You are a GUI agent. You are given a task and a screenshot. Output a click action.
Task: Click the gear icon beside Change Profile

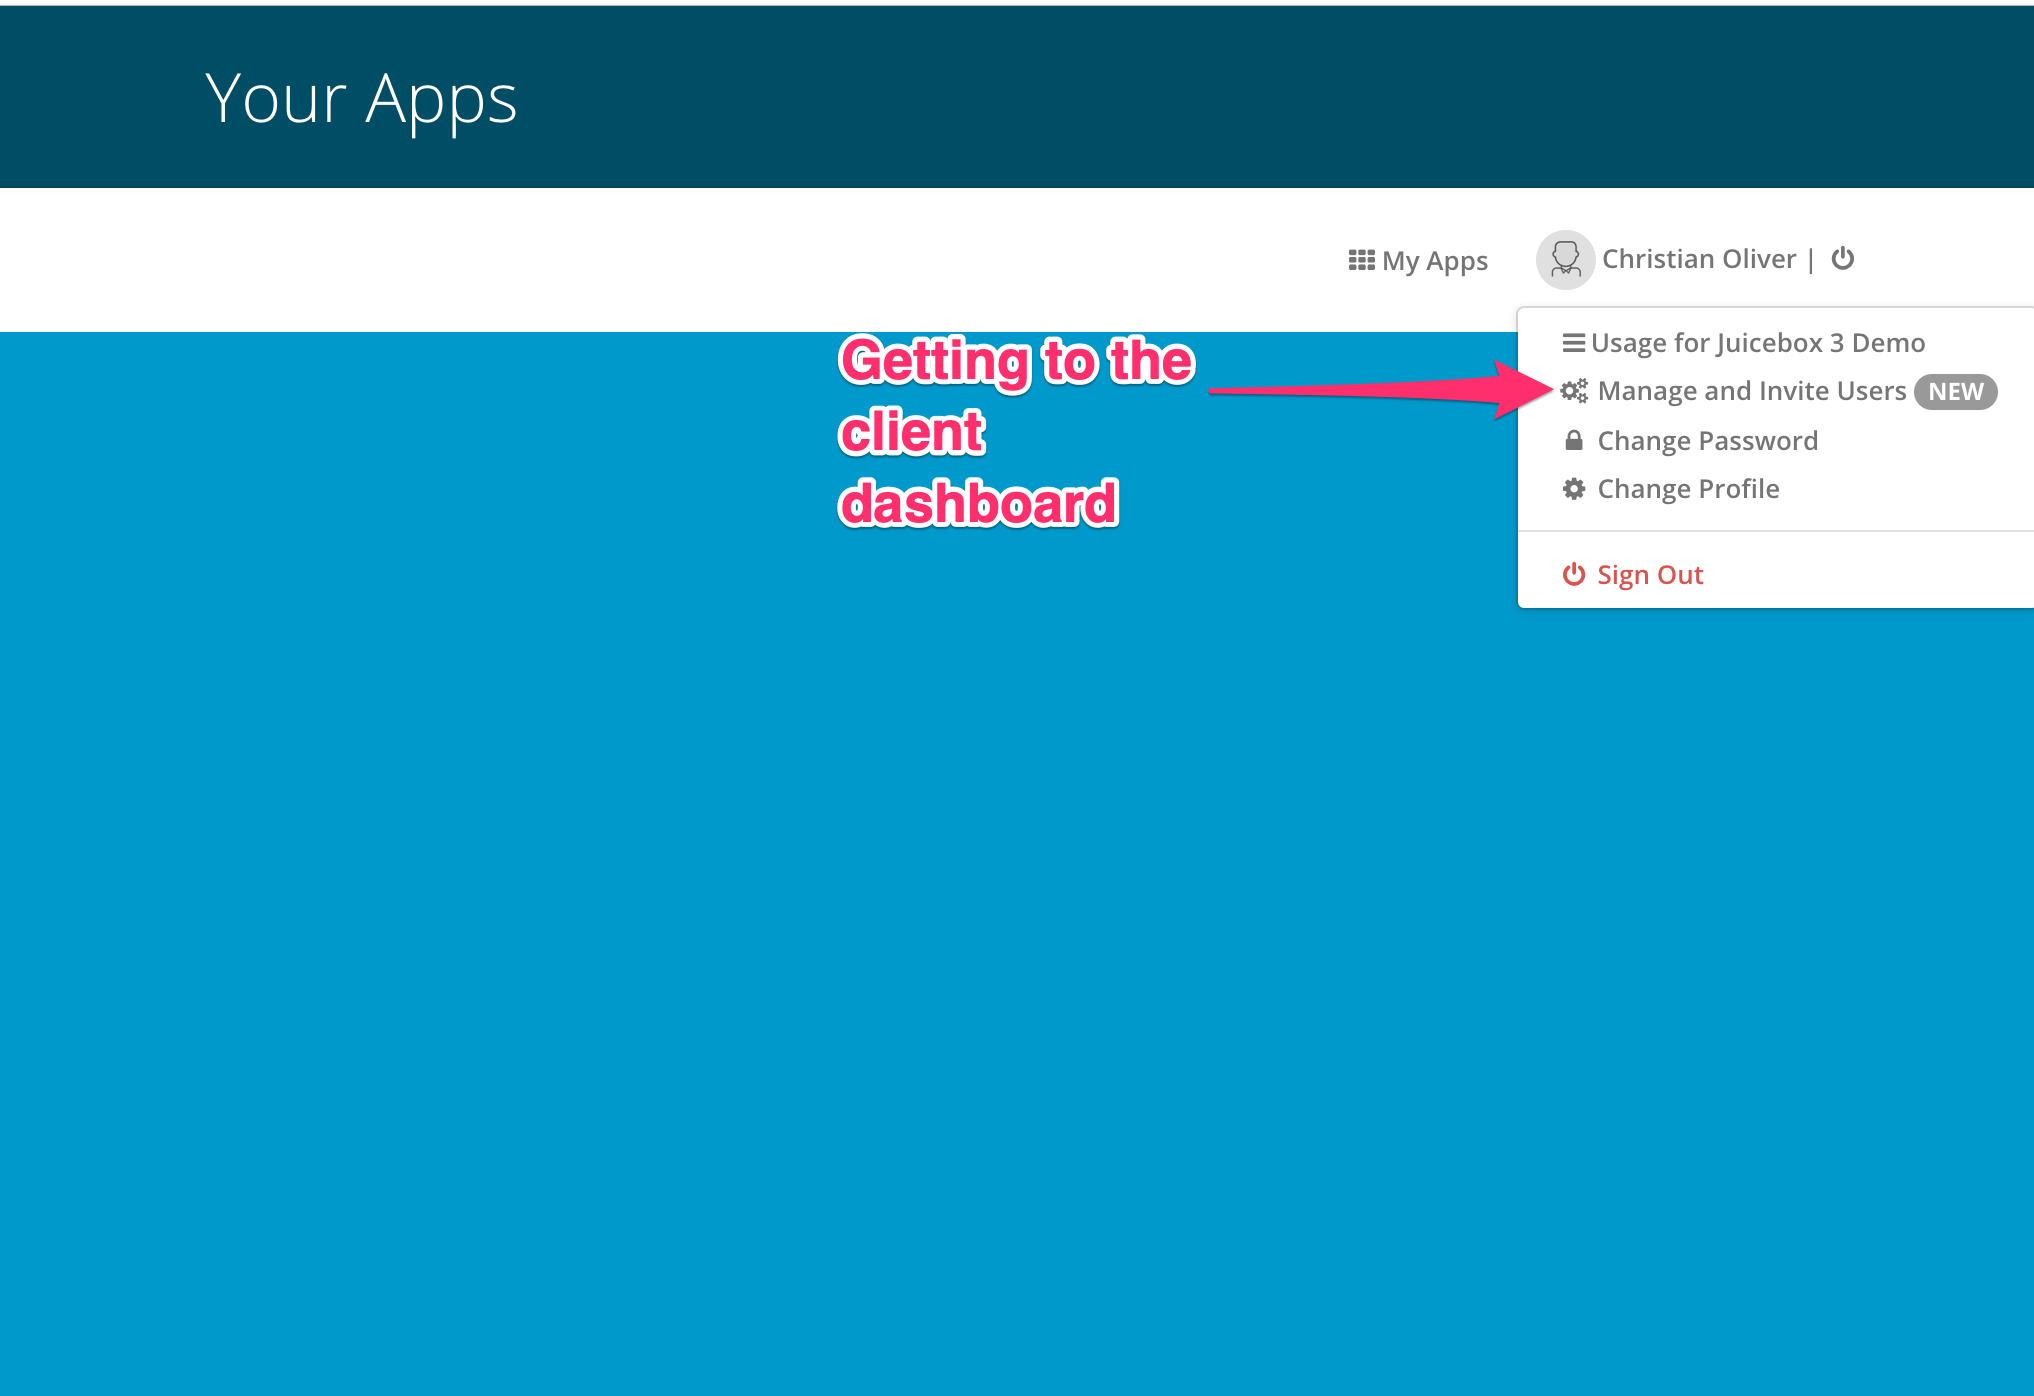coord(1574,488)
